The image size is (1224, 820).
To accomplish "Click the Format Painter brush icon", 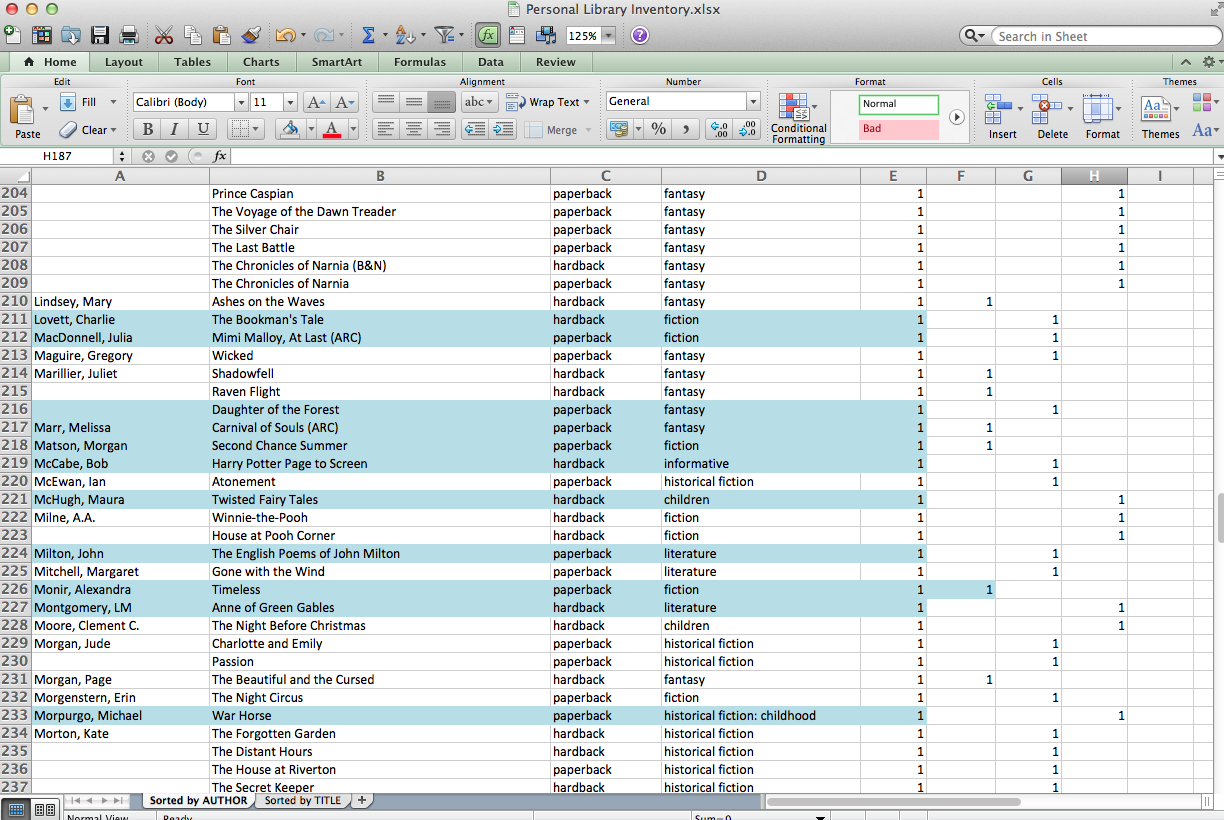I will pyautogui.click(x=251, y=36).
